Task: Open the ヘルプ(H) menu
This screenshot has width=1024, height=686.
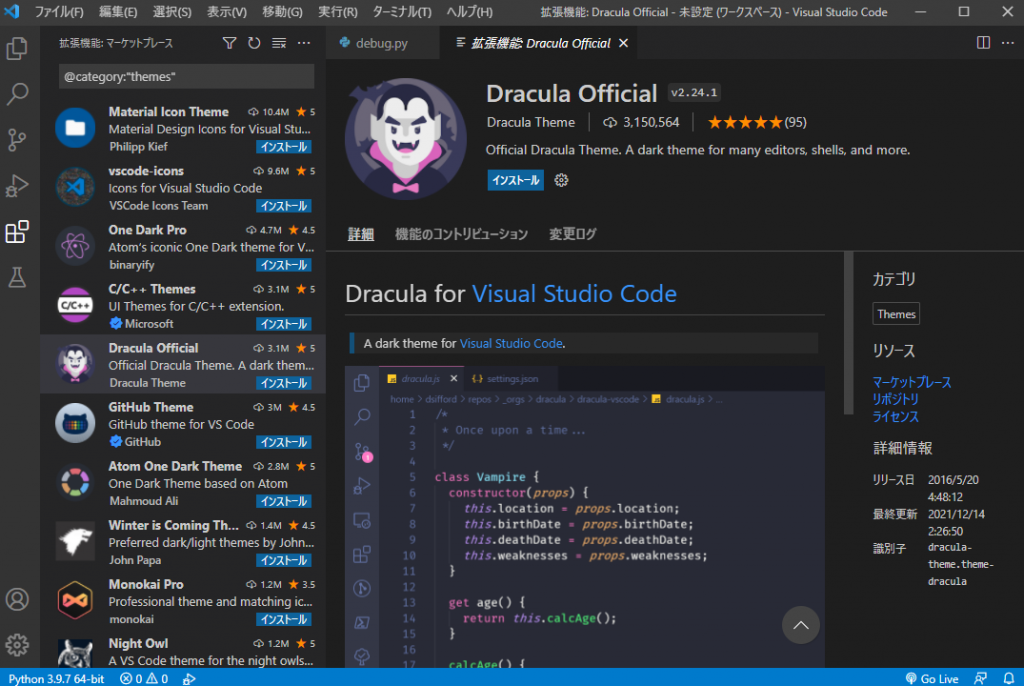Action: point(470,12)
